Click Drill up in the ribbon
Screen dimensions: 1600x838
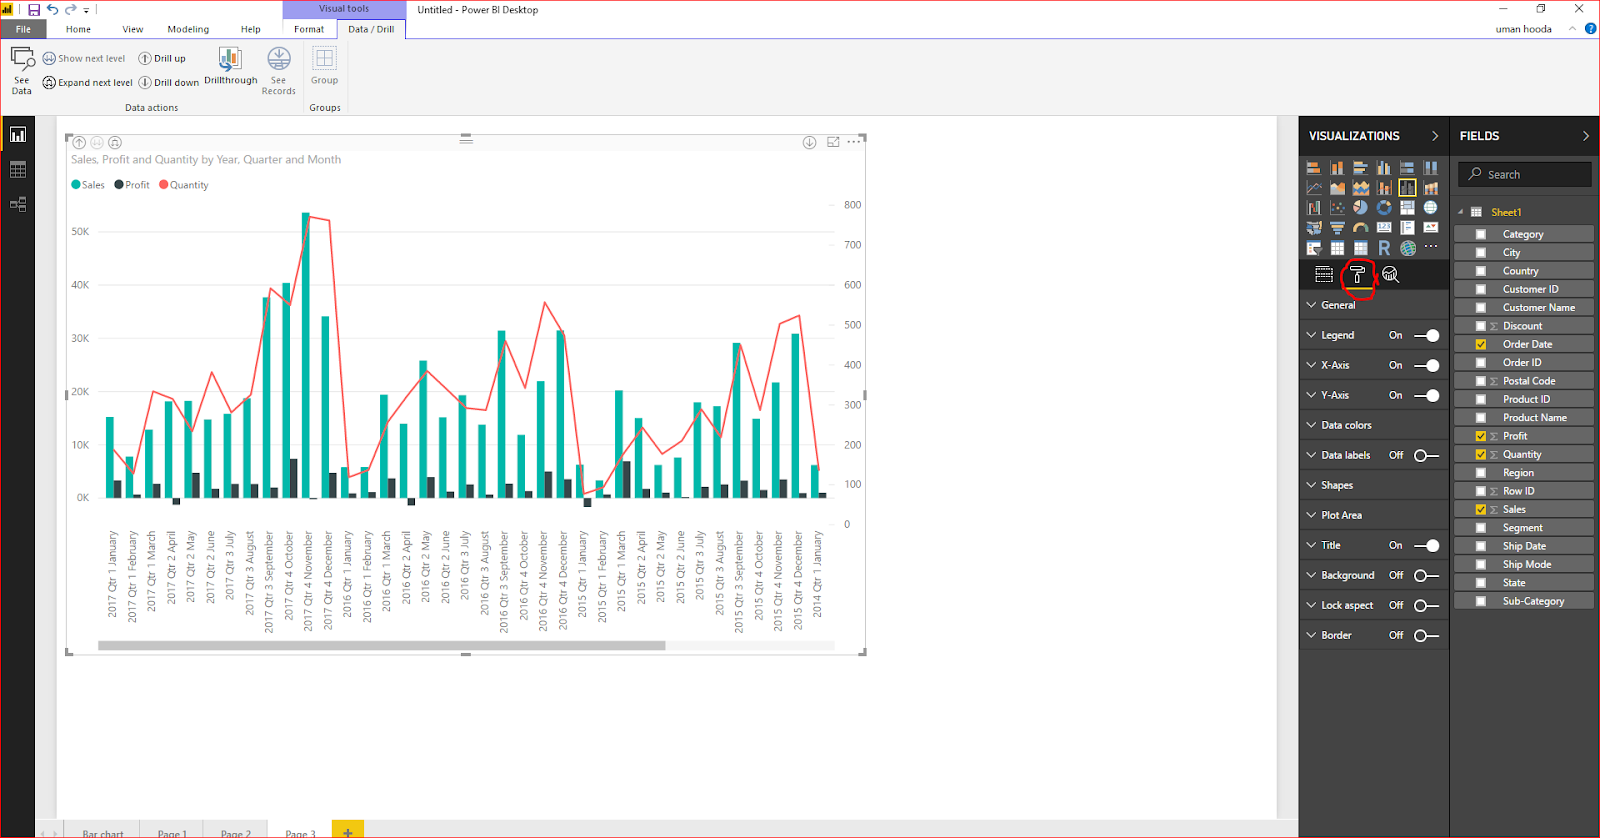pos(162,58)
